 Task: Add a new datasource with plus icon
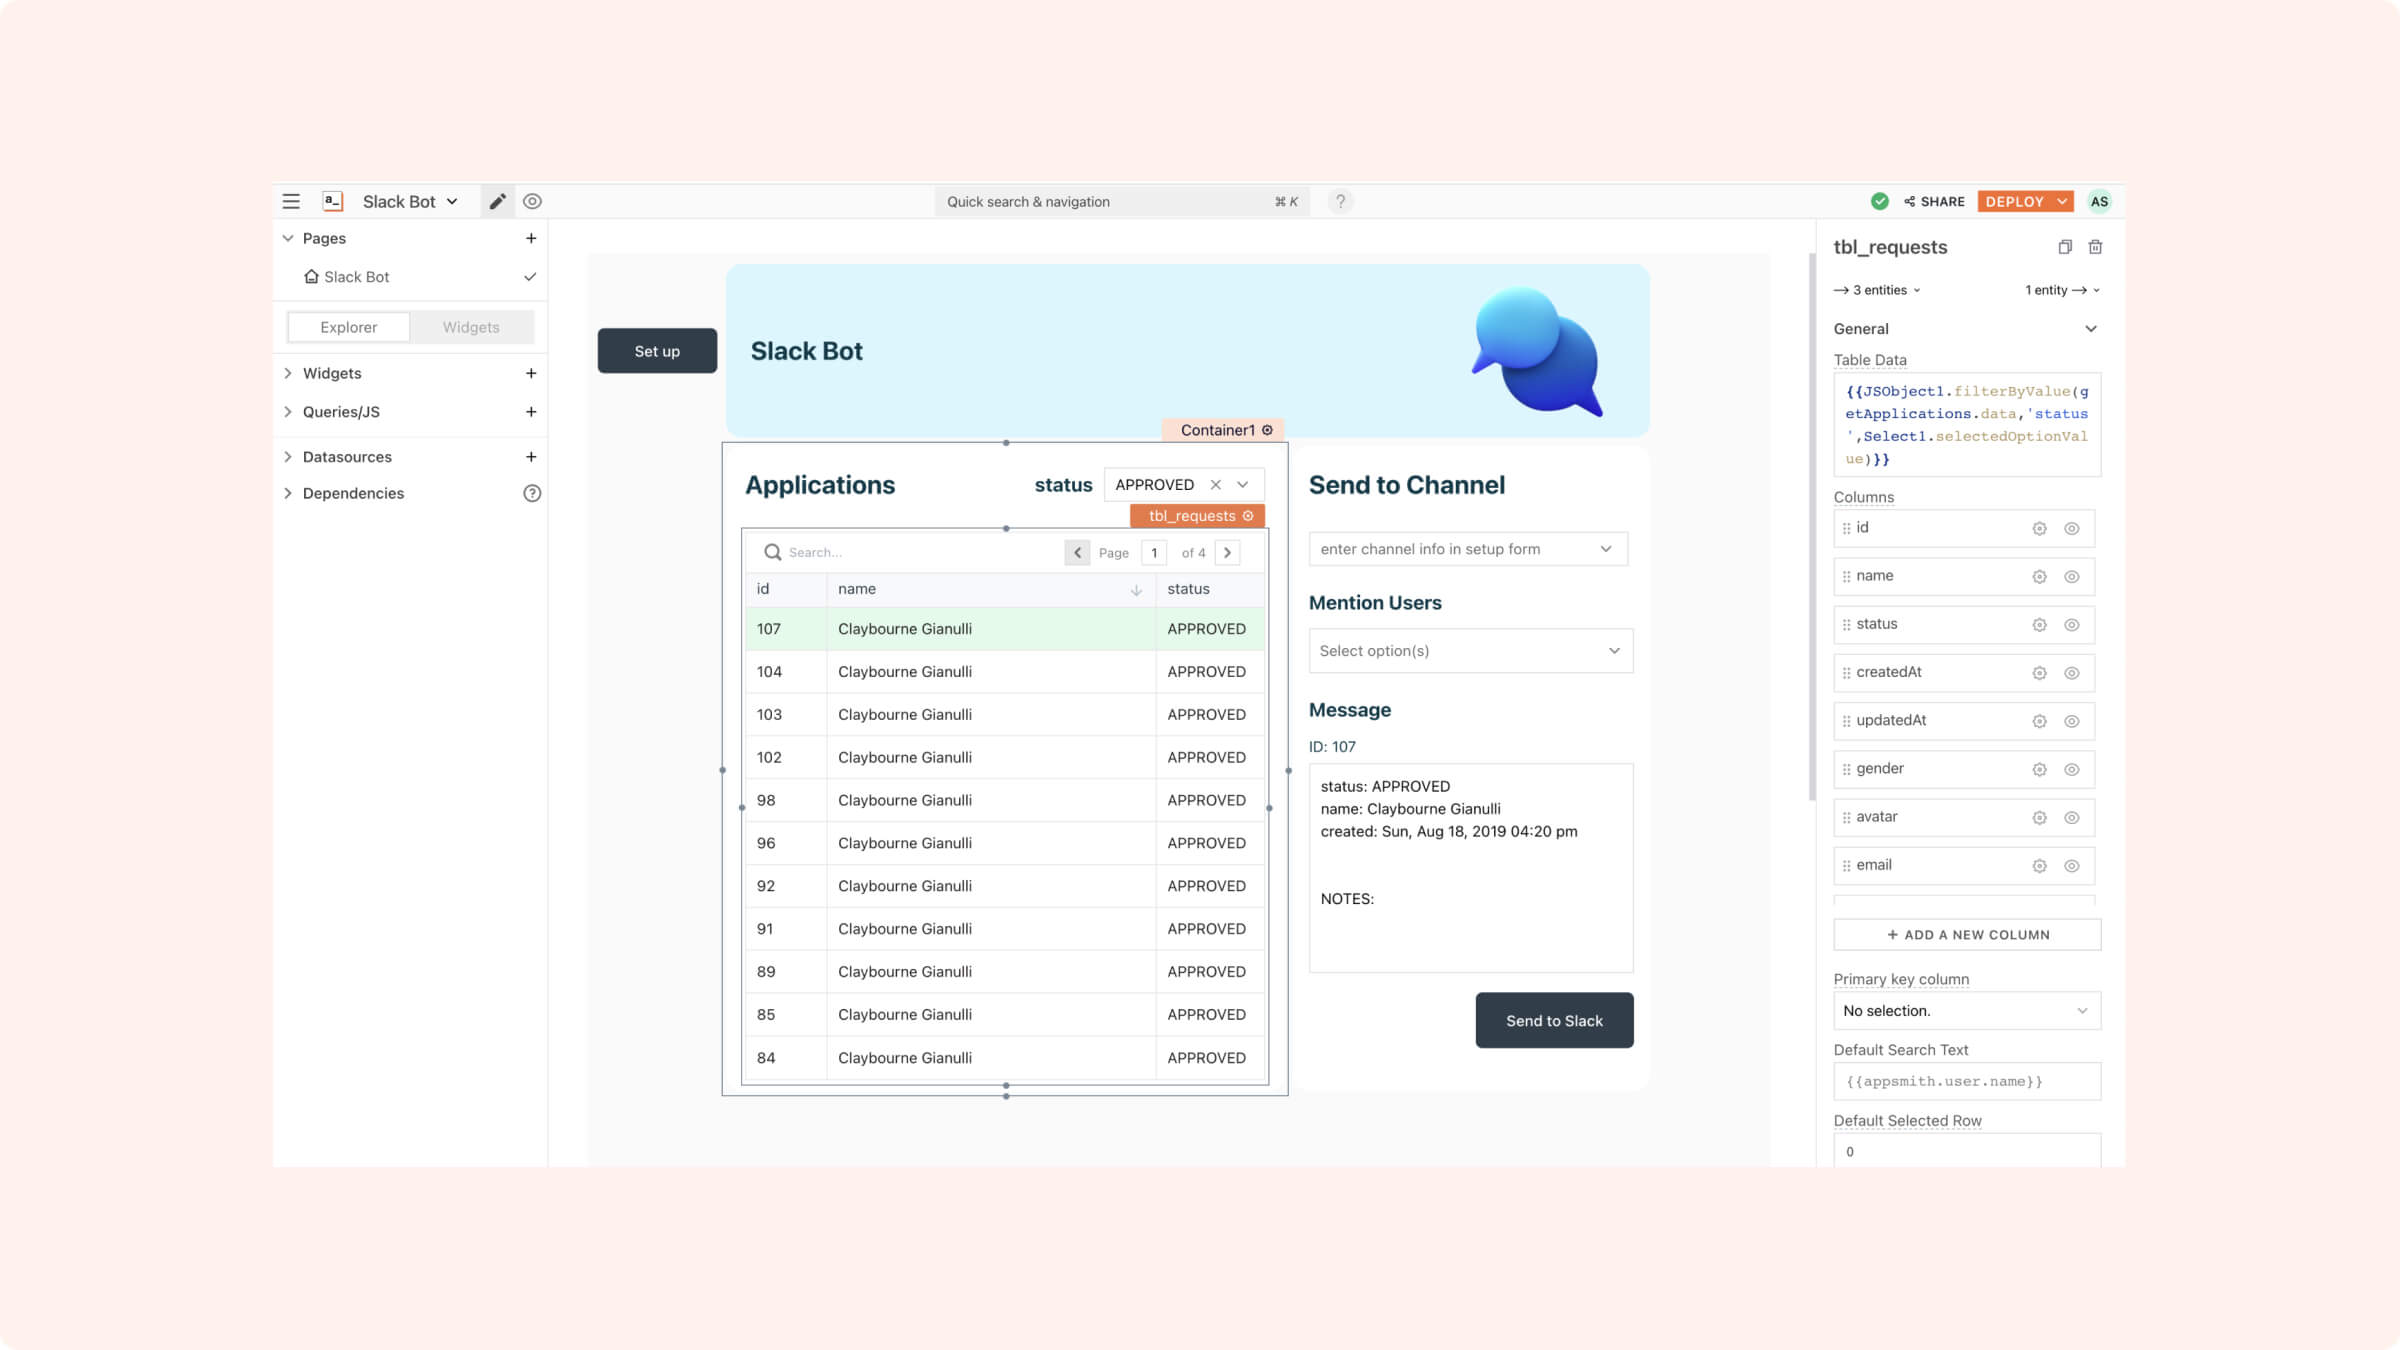(531, 457)
